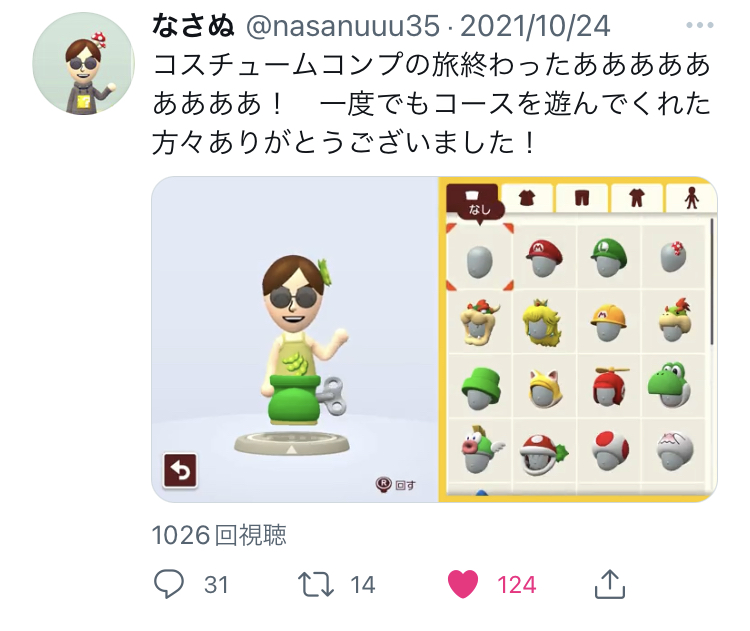Image resolution: width=750 pixels, height=631 pixels.
Task: Select the Mario cap headgear
Action: 544,258
